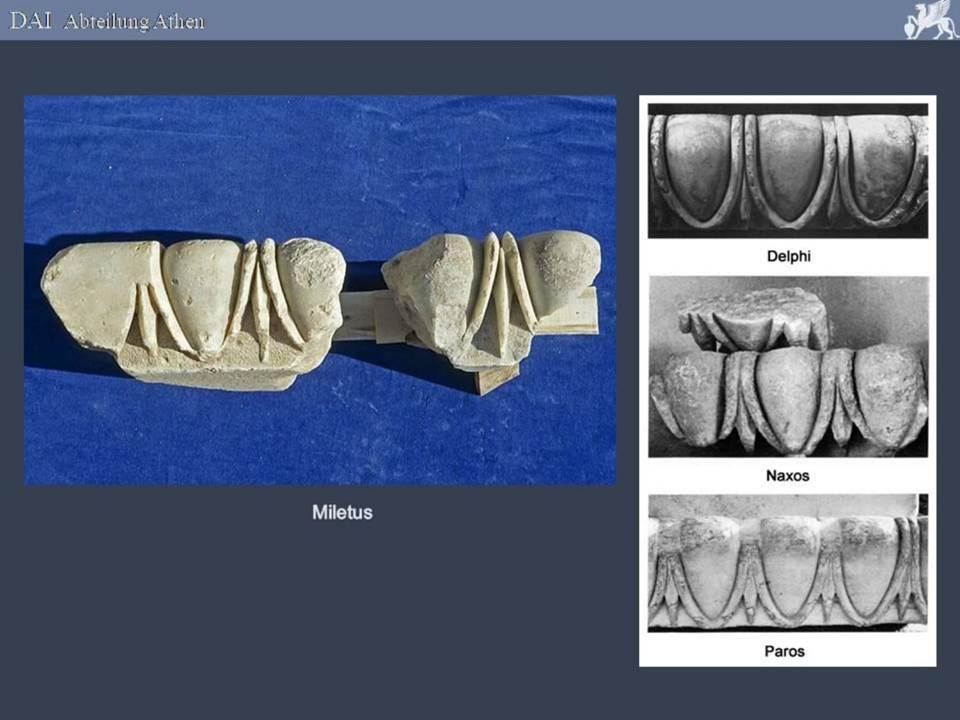Click the 'DAI Abteilung Athen' header title

107,21
